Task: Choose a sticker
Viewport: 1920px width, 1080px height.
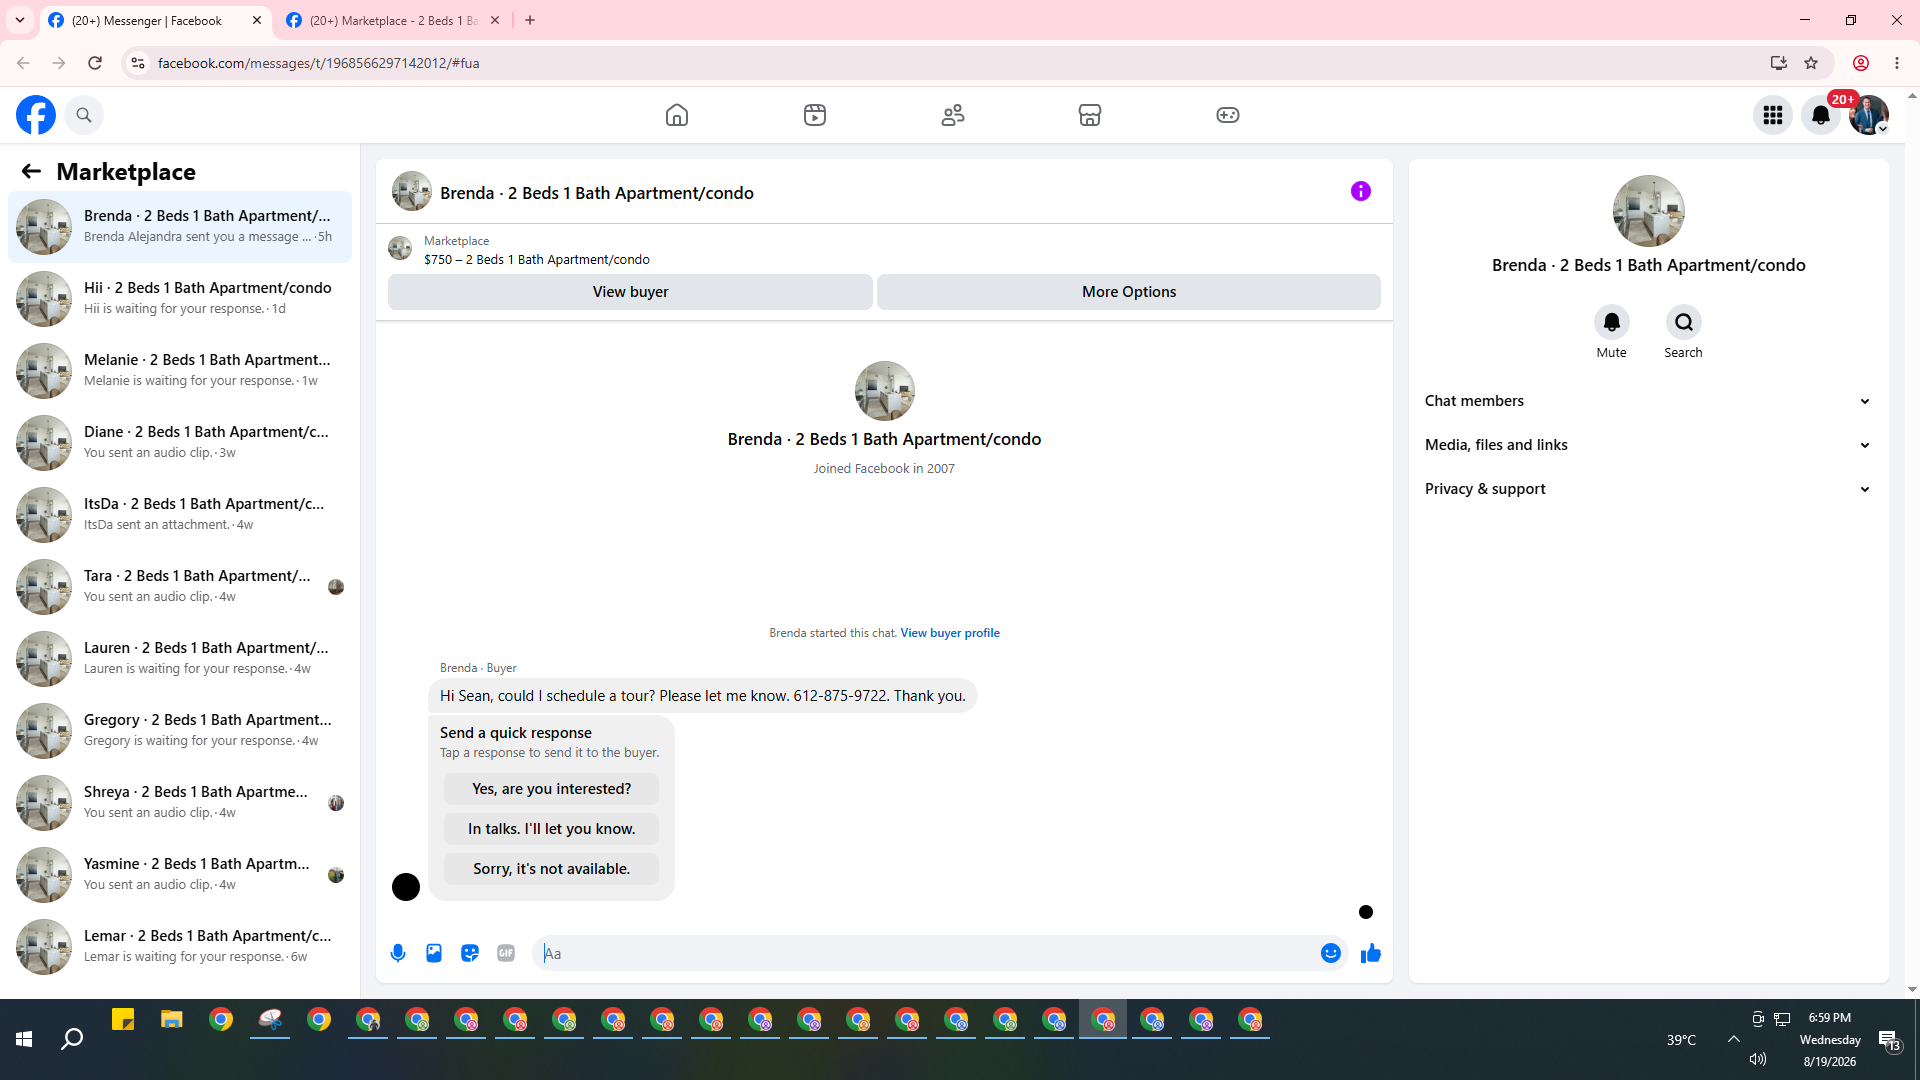Action: (470, 953)
